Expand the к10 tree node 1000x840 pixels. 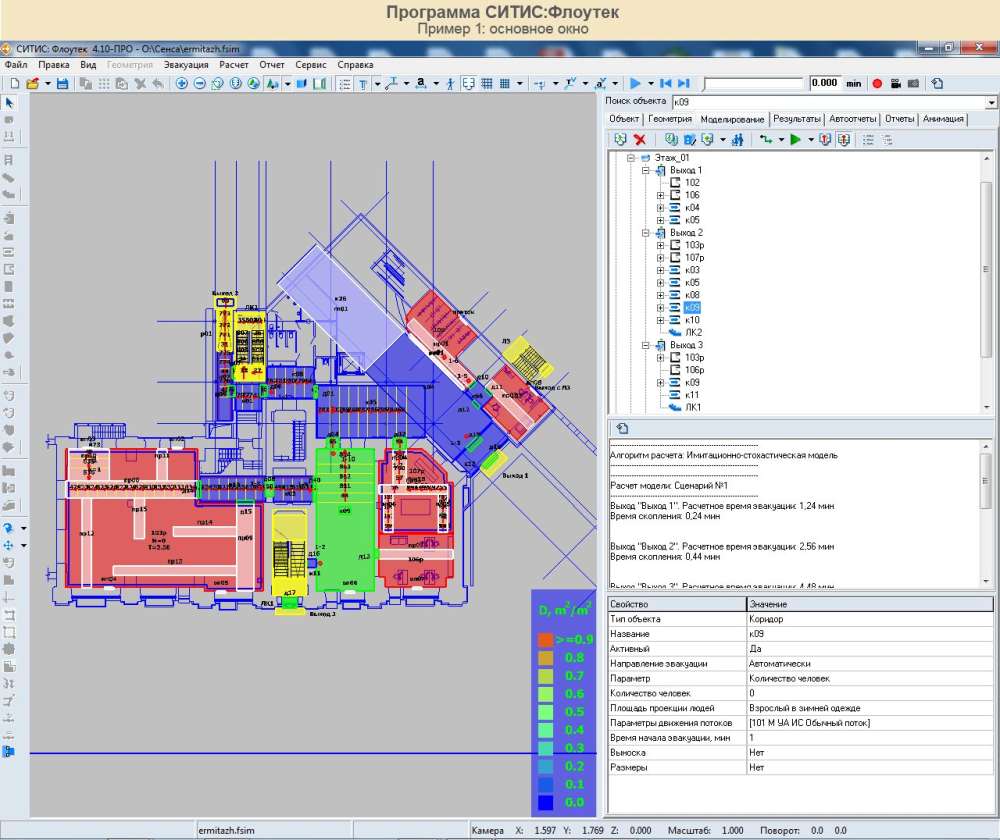661,320
